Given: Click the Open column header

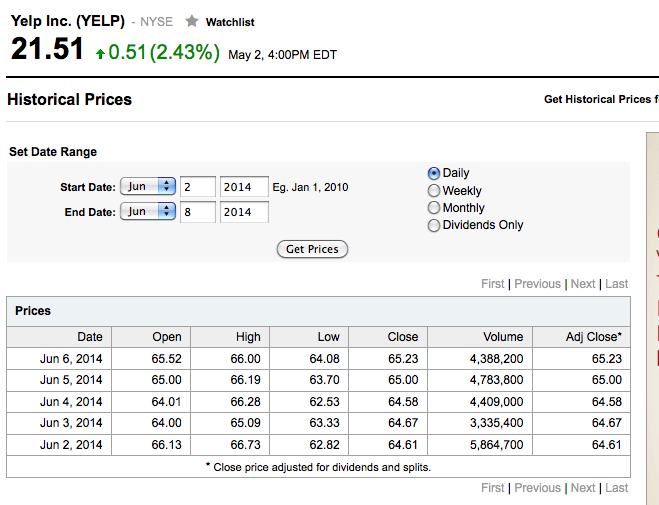Looking at the screenshot, I should (x=151, y=337).
